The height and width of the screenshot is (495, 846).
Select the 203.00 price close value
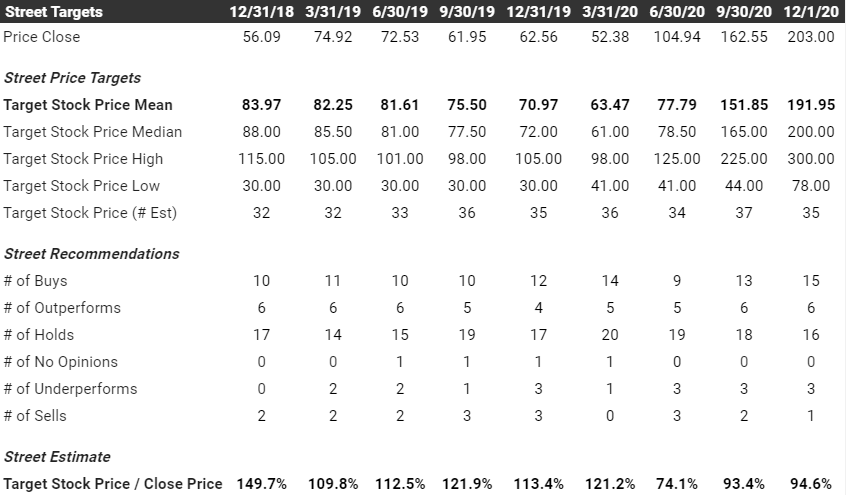tap(811, 37)
